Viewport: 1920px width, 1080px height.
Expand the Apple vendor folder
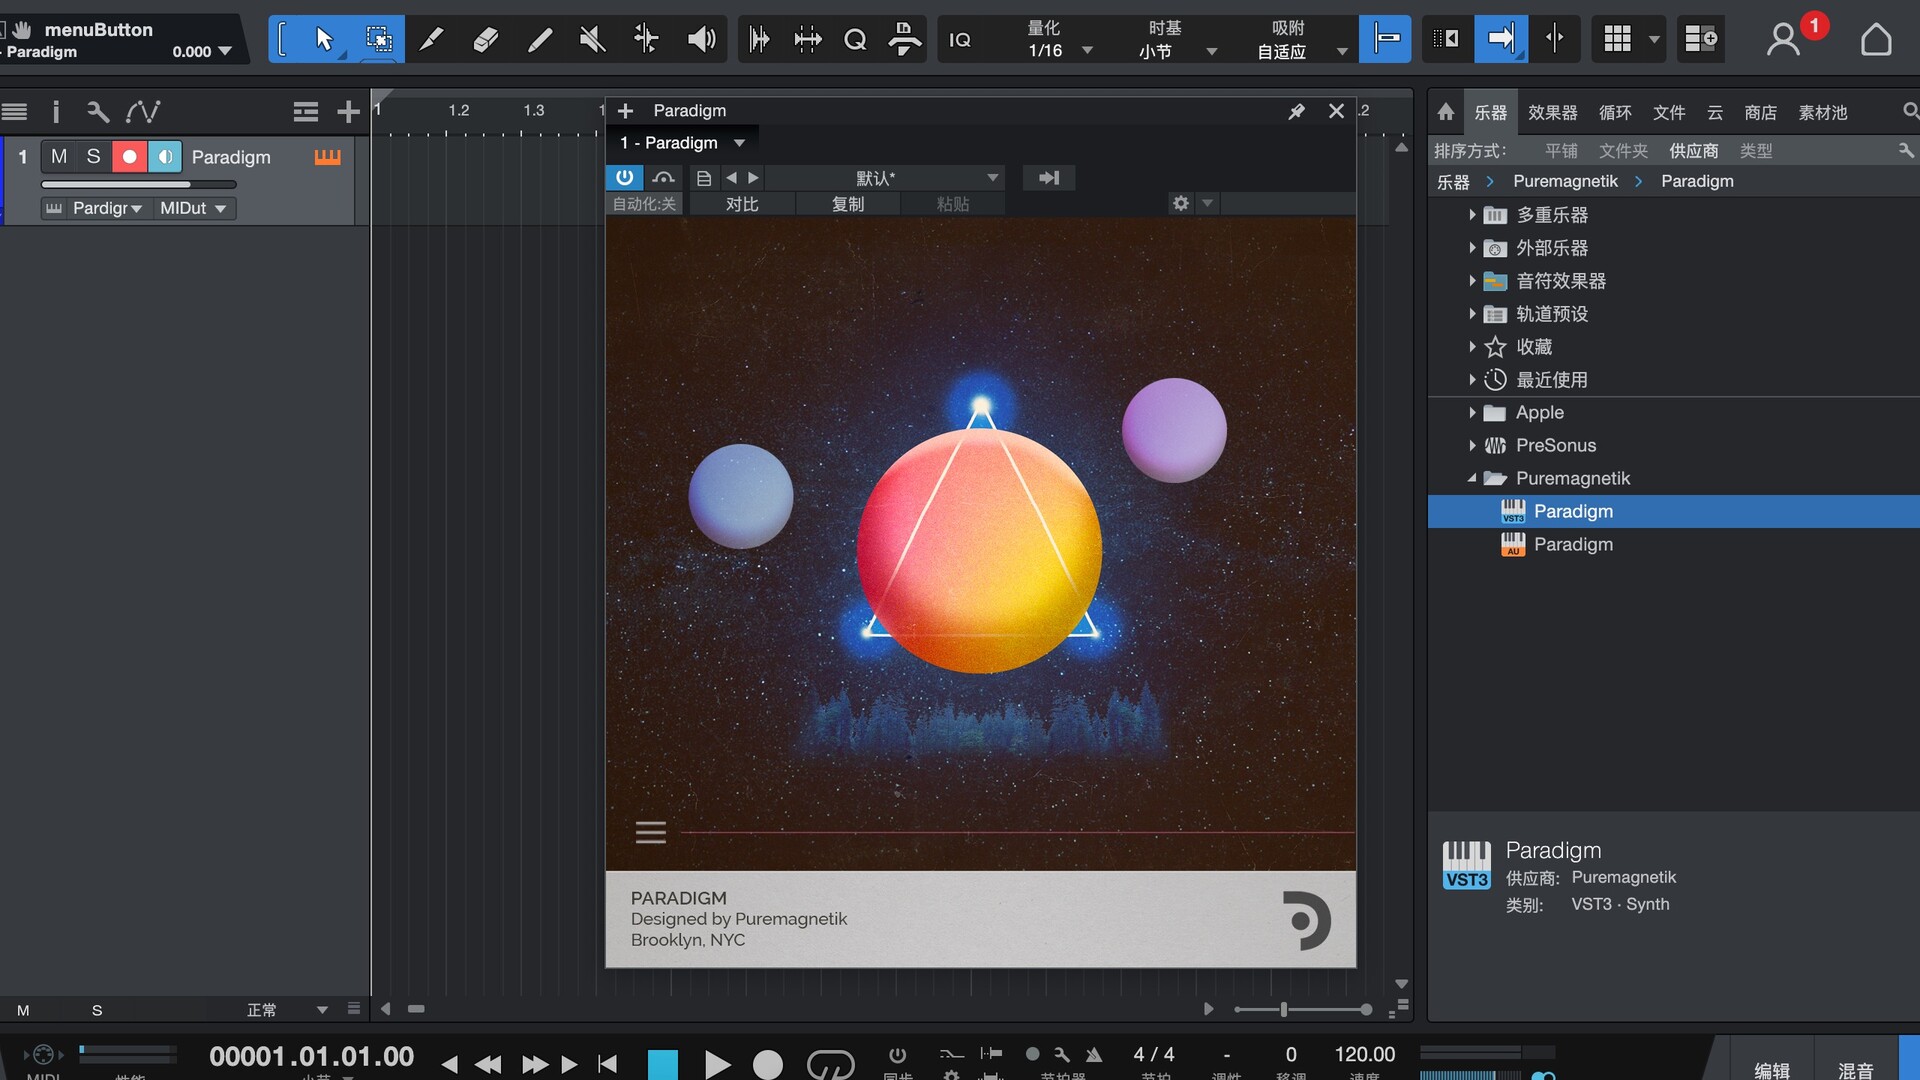click(1472, 413)
